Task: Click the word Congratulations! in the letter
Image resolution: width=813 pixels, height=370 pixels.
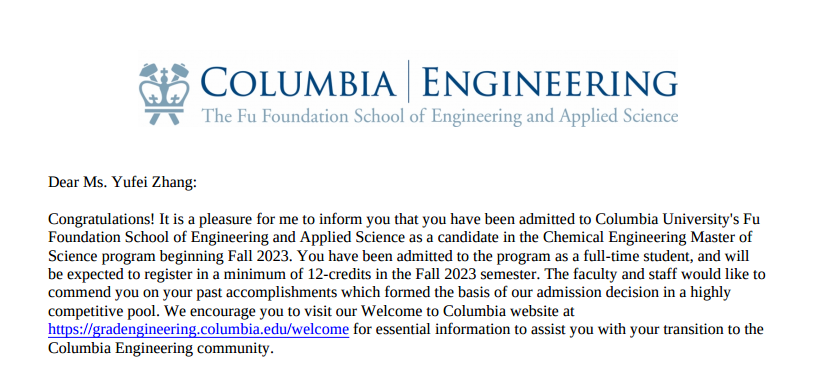Action: 102,220
